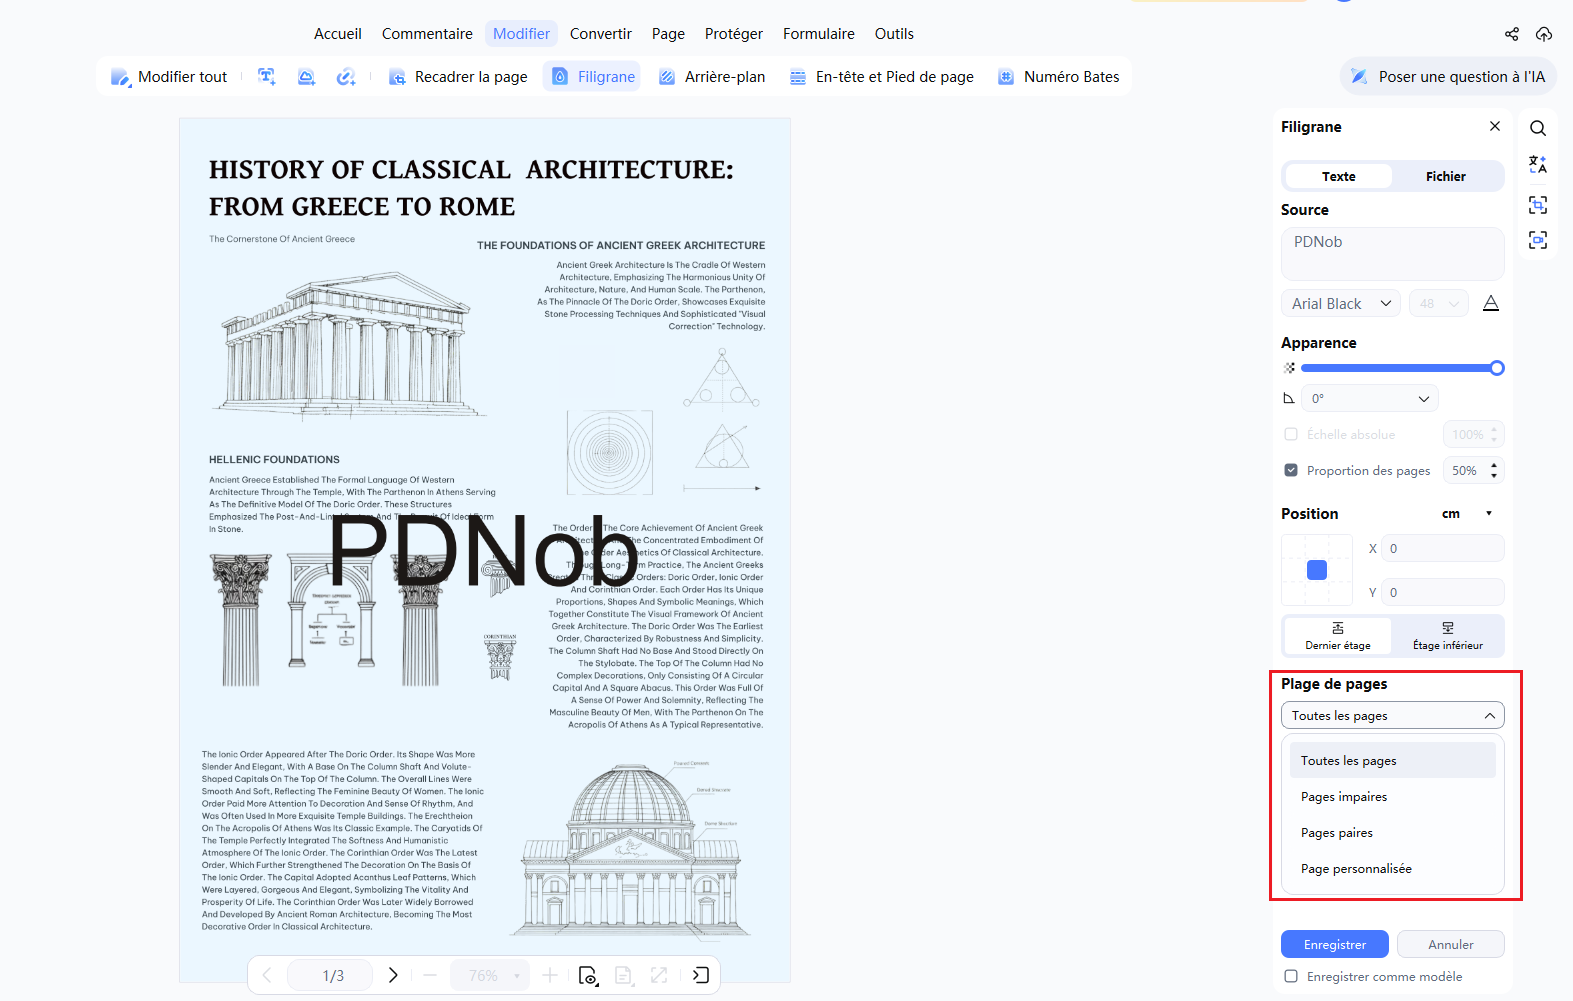Go to the next page arrow
Image resolution: width=1573 pixels, height=1001 pixels.
point(393,975)
